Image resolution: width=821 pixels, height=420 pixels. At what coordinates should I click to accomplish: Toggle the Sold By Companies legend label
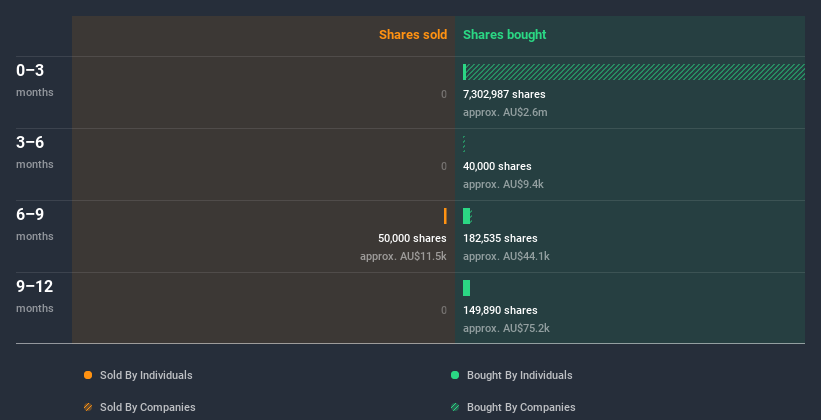pos(148,407)
